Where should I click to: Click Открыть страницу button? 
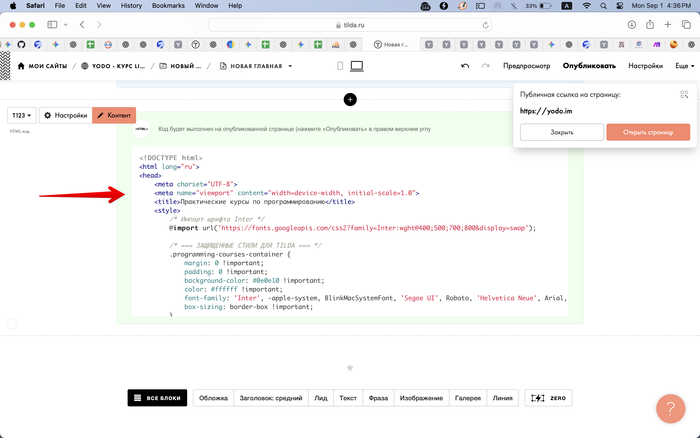tap(648, 132)
